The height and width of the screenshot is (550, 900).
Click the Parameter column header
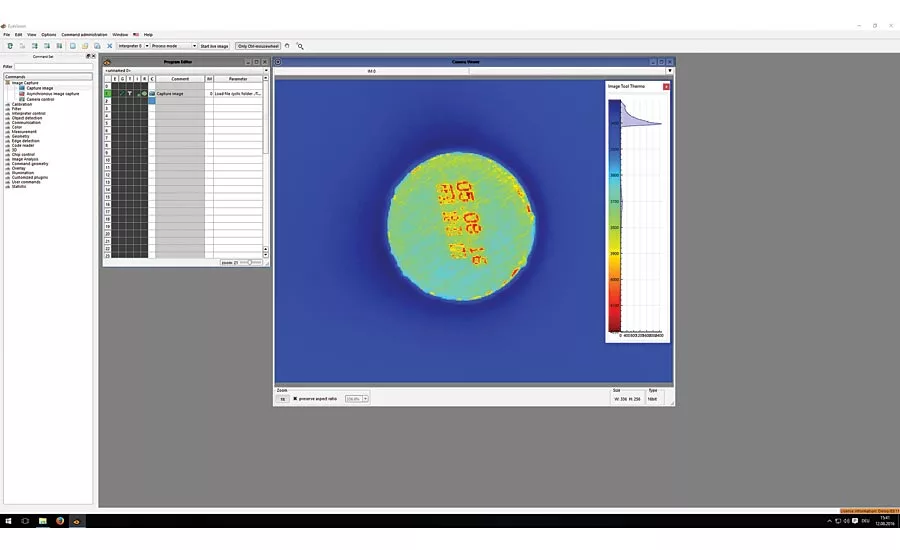(x=238, y=79)
